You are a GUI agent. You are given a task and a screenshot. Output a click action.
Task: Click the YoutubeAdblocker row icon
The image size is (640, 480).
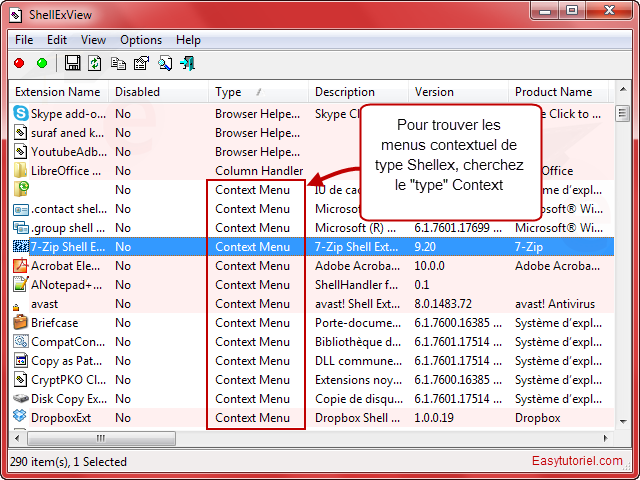20,151
